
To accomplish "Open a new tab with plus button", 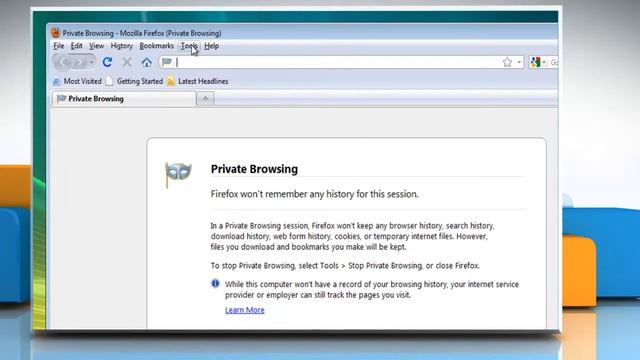I will (205, 99).
